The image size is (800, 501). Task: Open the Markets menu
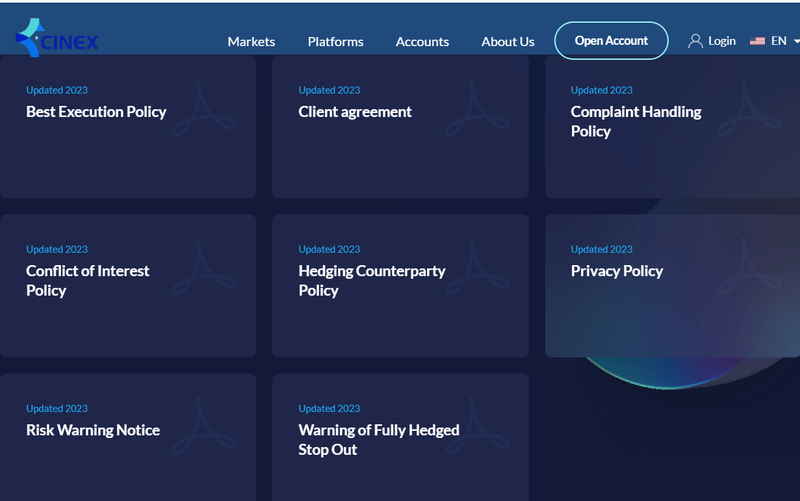(x=251, y=41)
